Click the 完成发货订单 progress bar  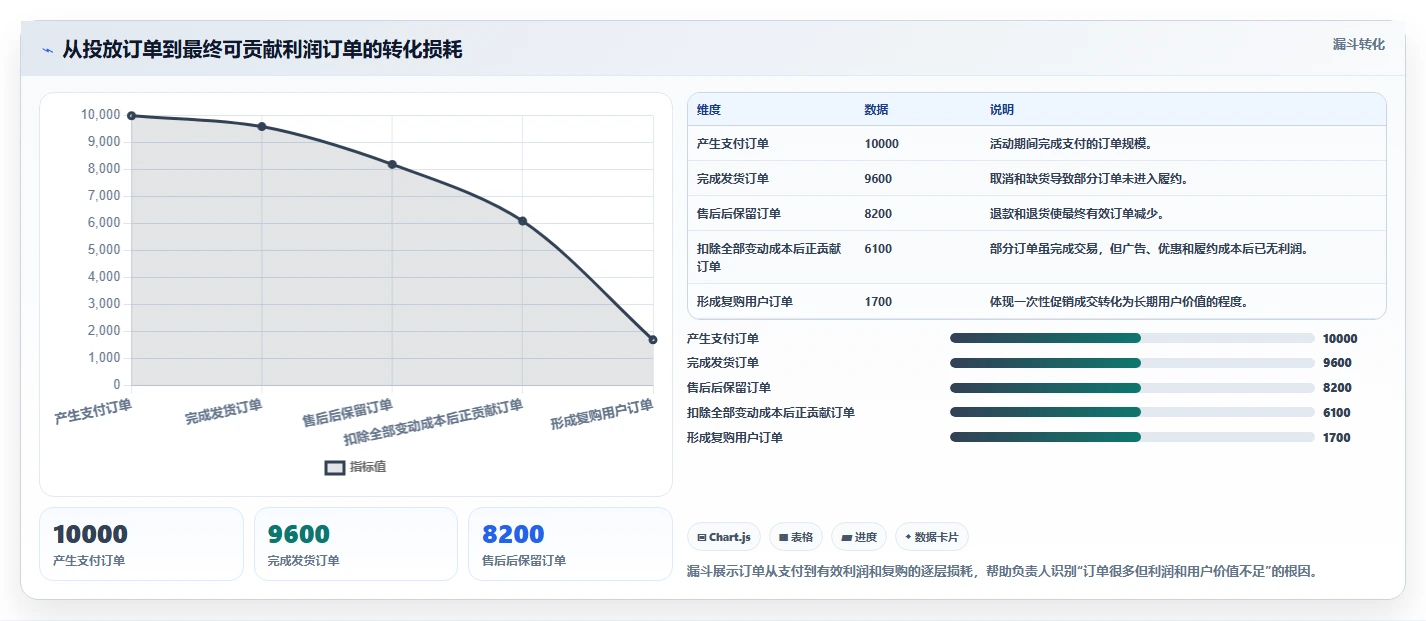coord(1132,363)
